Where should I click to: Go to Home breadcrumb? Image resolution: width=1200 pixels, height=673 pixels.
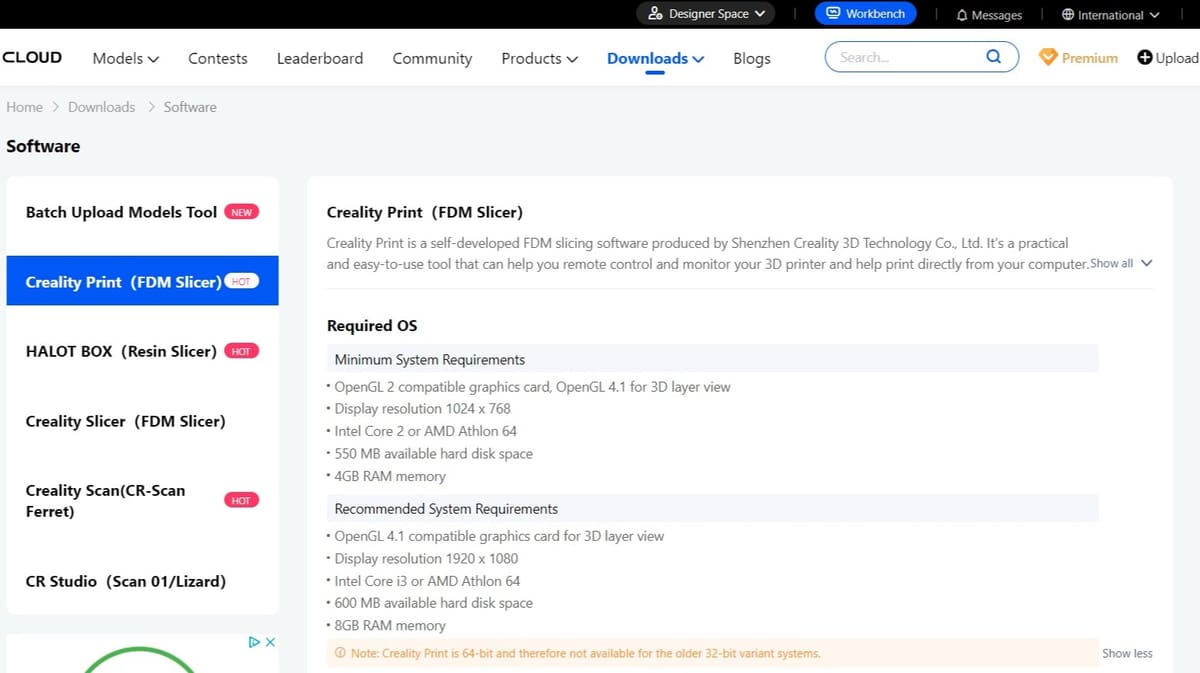pyautogui.click(x=24, y=107)
